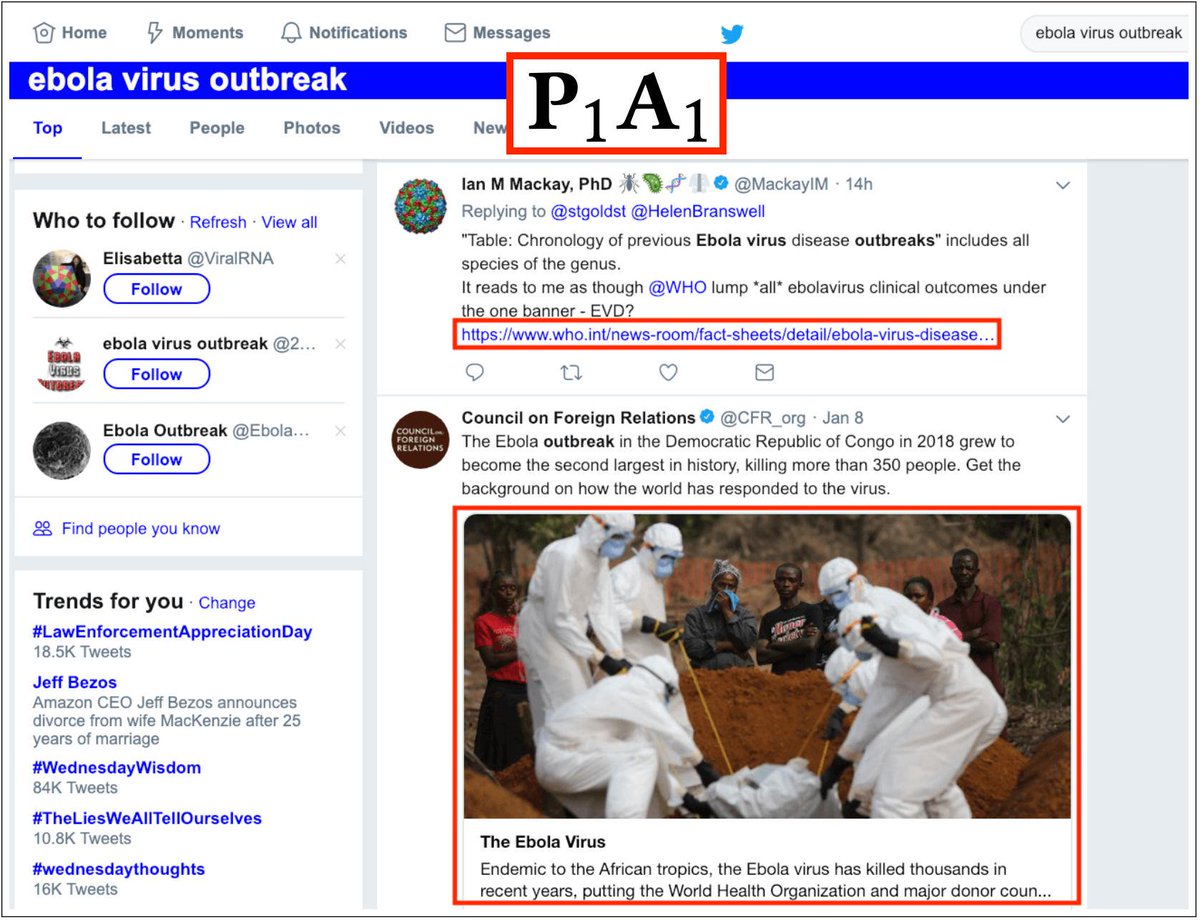Dismiss the Elisabetta follow suggestion
Screen dimensions: 1200x920
(x=340, y=259)
